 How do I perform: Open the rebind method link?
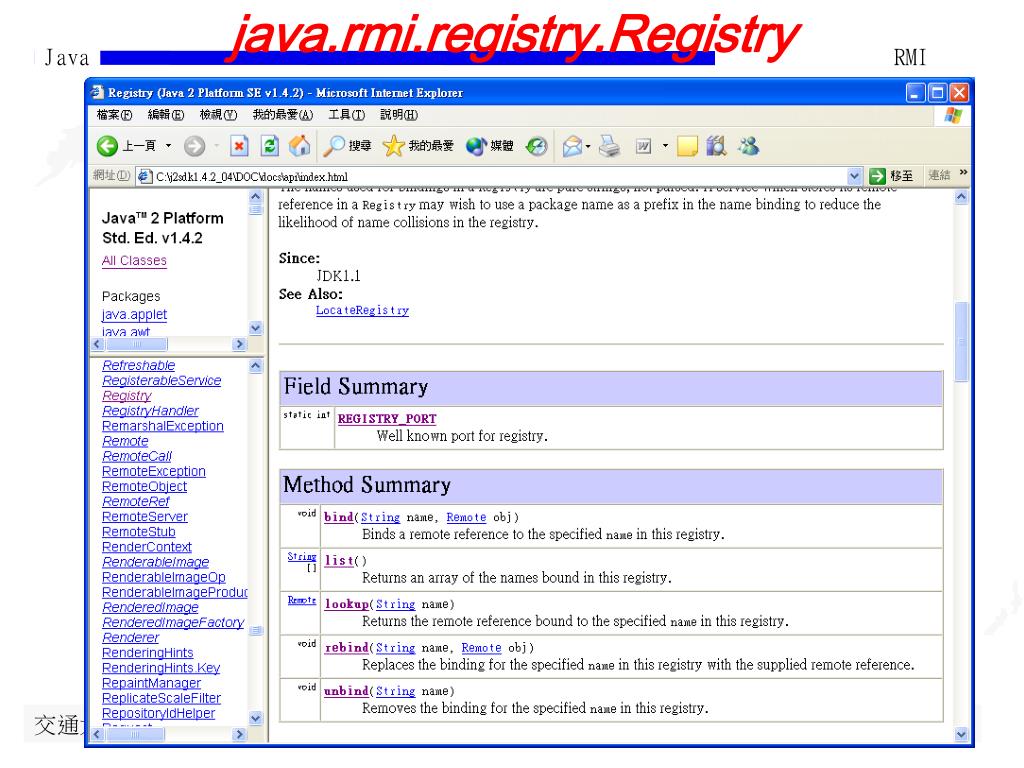click(347, 647)
